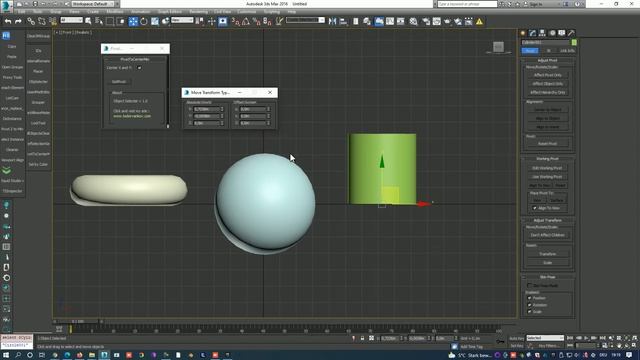
Task: Select the Pivot tab in Hierarchy panel
Action: point(530,51)
